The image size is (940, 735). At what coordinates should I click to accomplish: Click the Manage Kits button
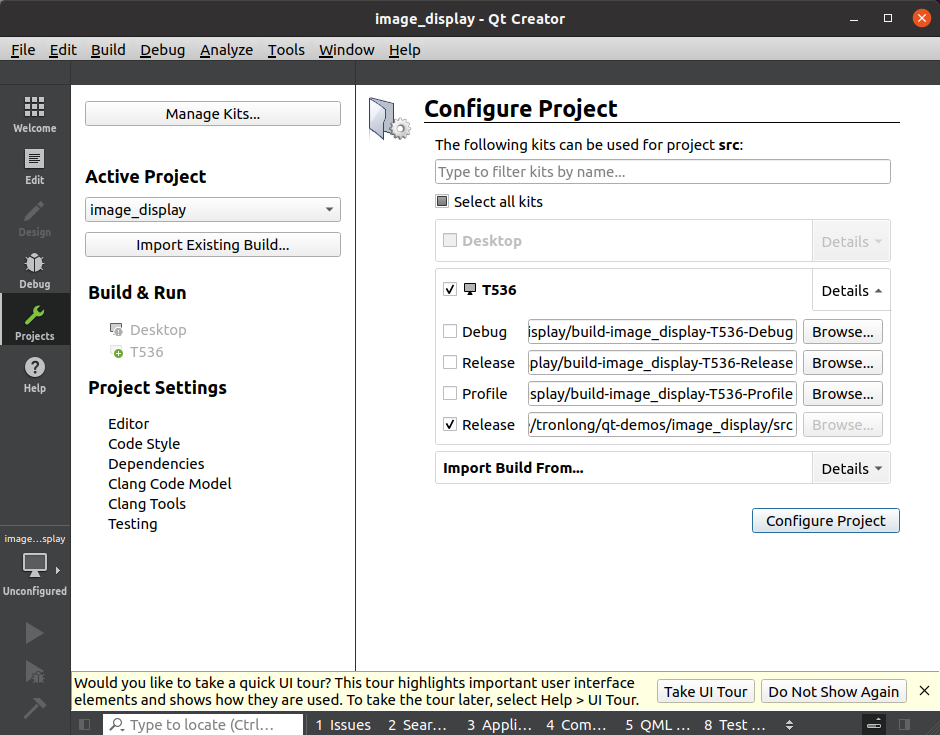point(213,114)
